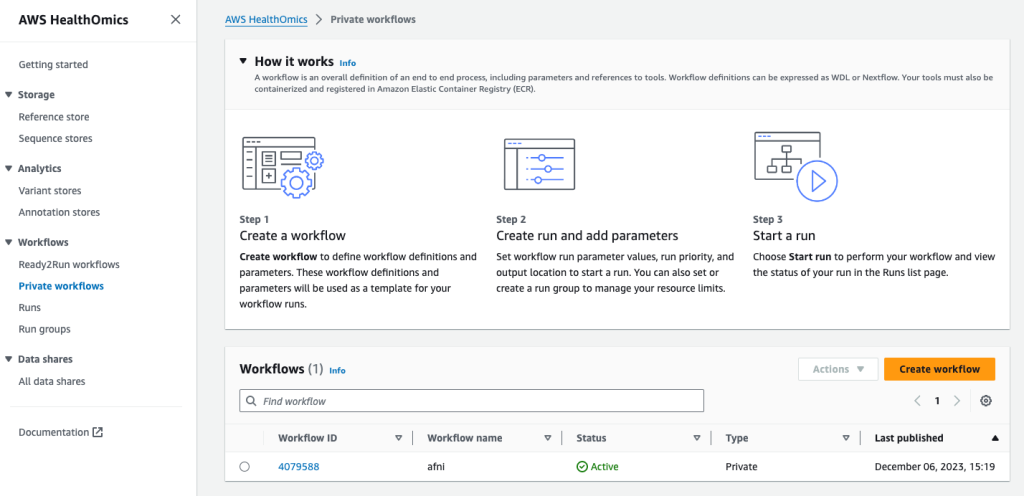Collapse the How it works section
This screenshot has width=1024, height=496.
243,61
